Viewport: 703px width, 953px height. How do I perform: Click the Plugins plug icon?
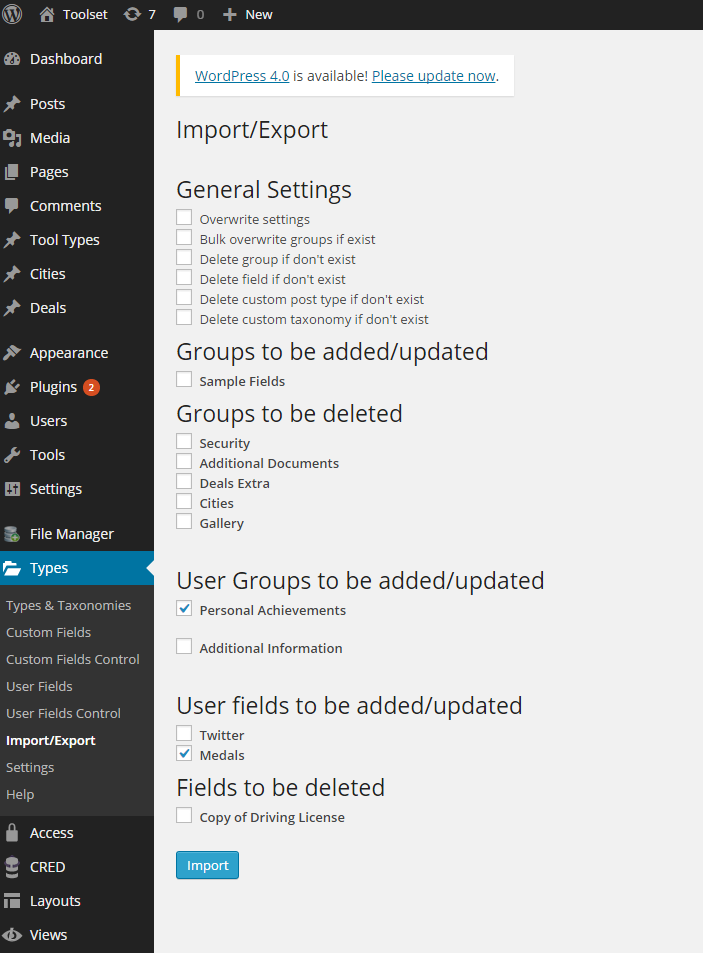pos(12,387)
